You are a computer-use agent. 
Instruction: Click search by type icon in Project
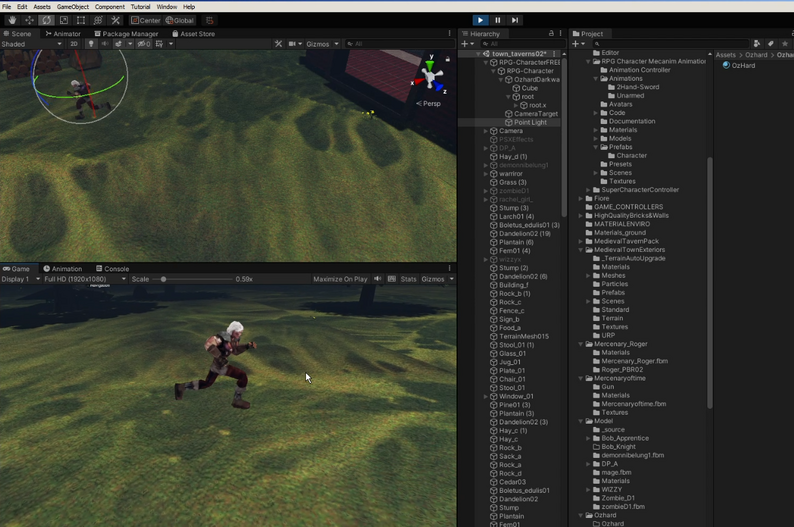tap(757, 44)
